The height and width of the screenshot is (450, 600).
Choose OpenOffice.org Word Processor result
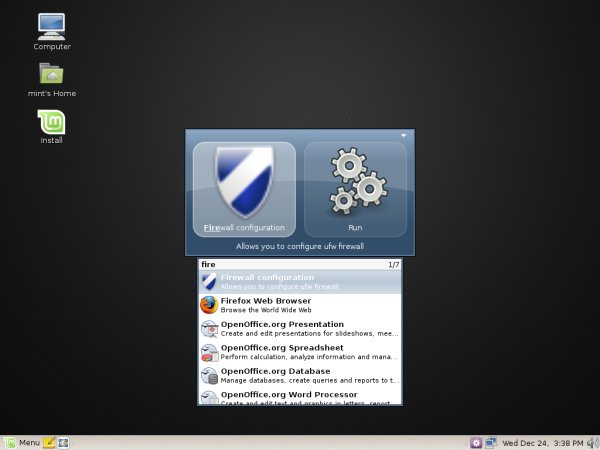pos(300,396)
